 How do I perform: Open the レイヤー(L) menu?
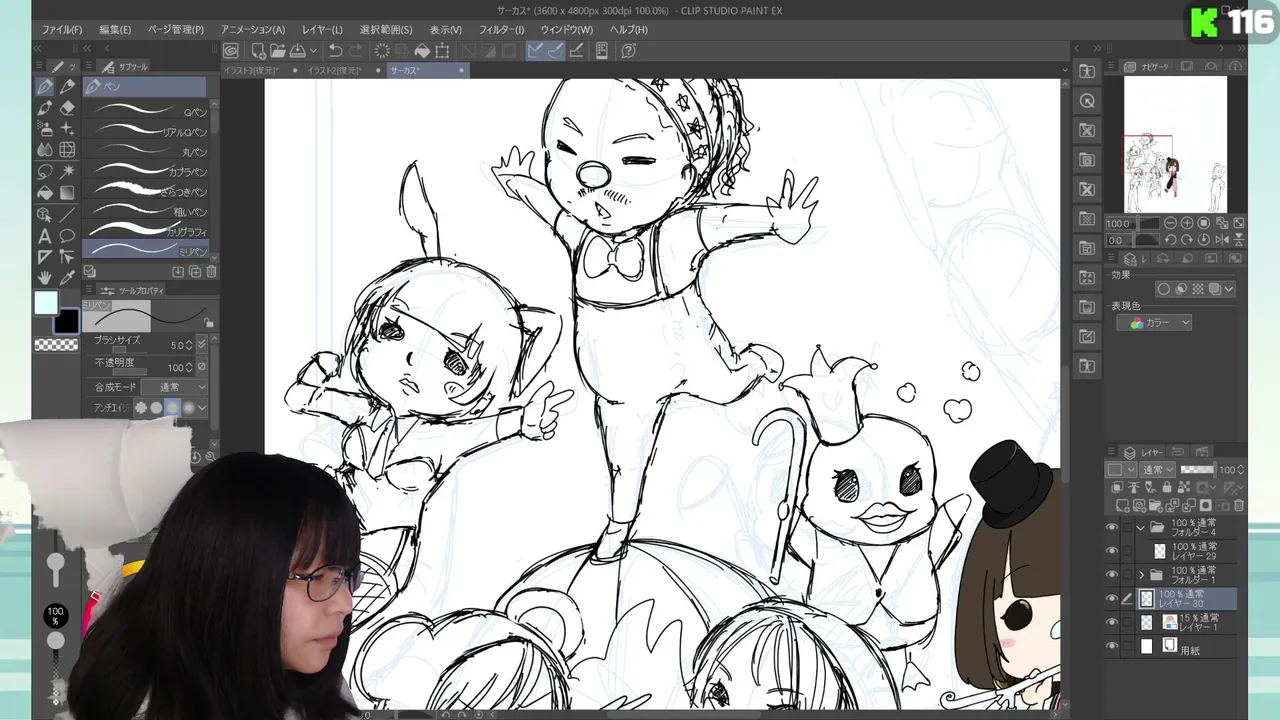(322, 30)
